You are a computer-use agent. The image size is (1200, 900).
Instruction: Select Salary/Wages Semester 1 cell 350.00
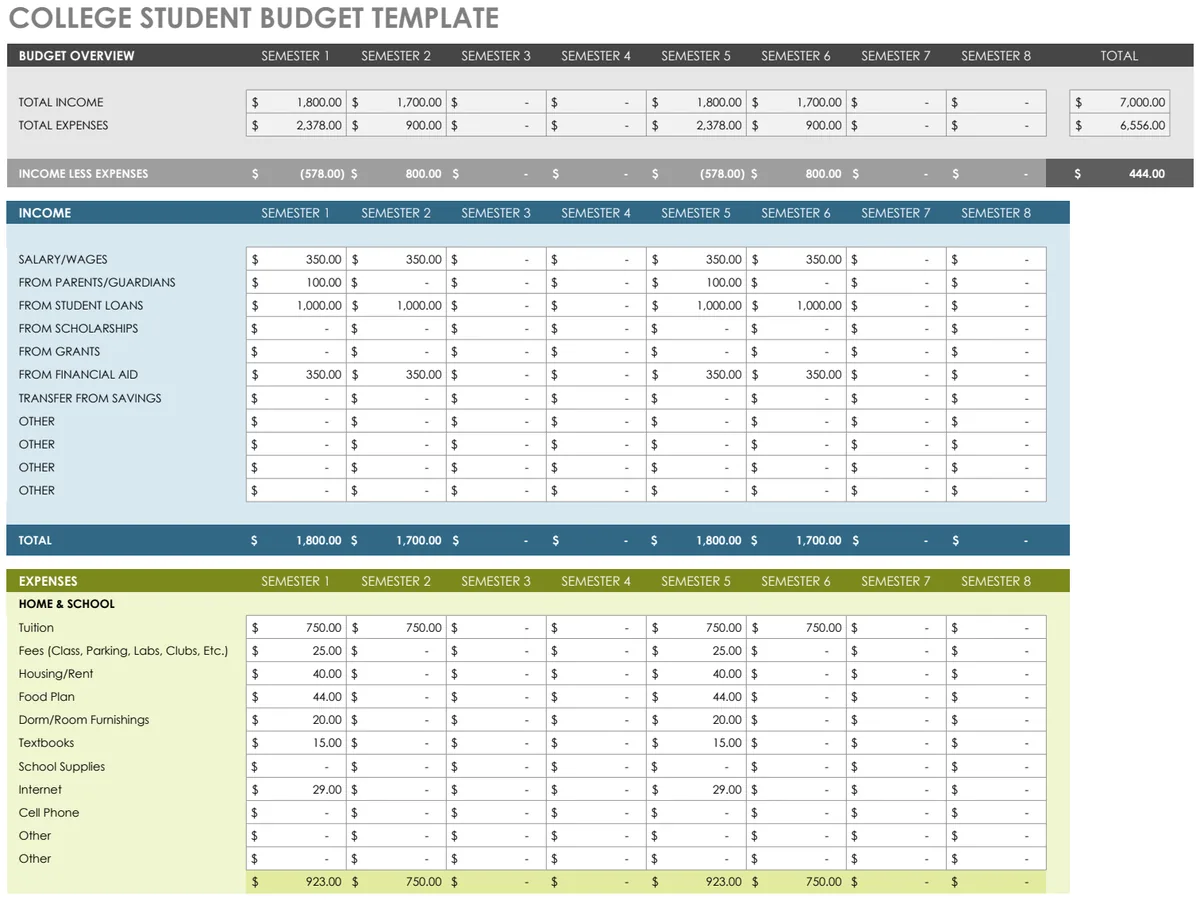[x=296, y=259]
